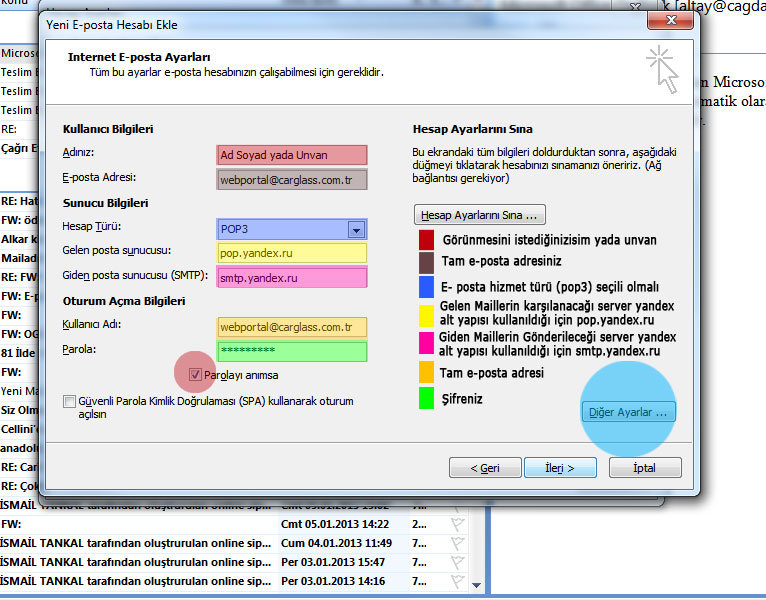The height and width of the screenshot is (600, 766).
Task: Enable the Güvenli Parola Kimlik Doğrulaması (SPA) checkbox
Action: (x=69, y=401)
